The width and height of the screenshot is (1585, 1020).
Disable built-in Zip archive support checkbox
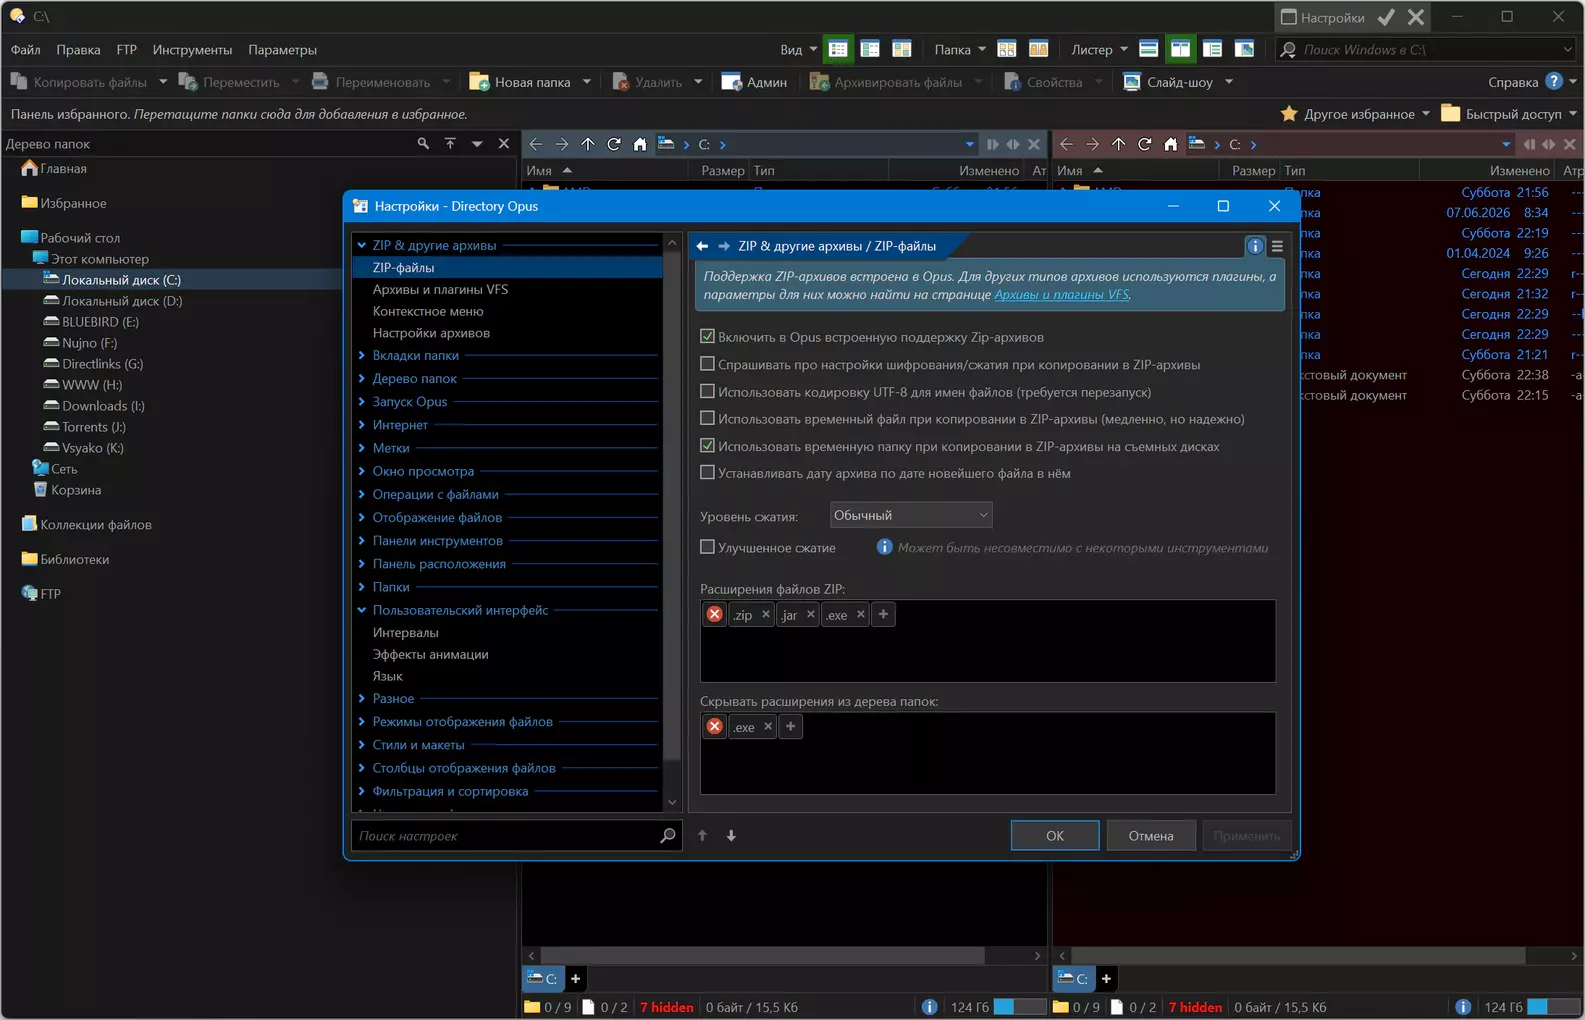click(707, 337)
